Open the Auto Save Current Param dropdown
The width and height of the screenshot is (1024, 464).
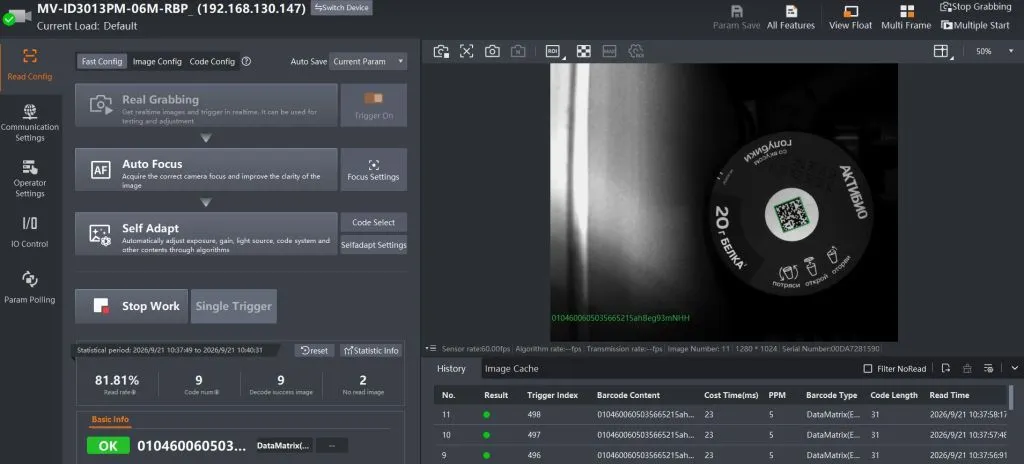coord(368,61)
